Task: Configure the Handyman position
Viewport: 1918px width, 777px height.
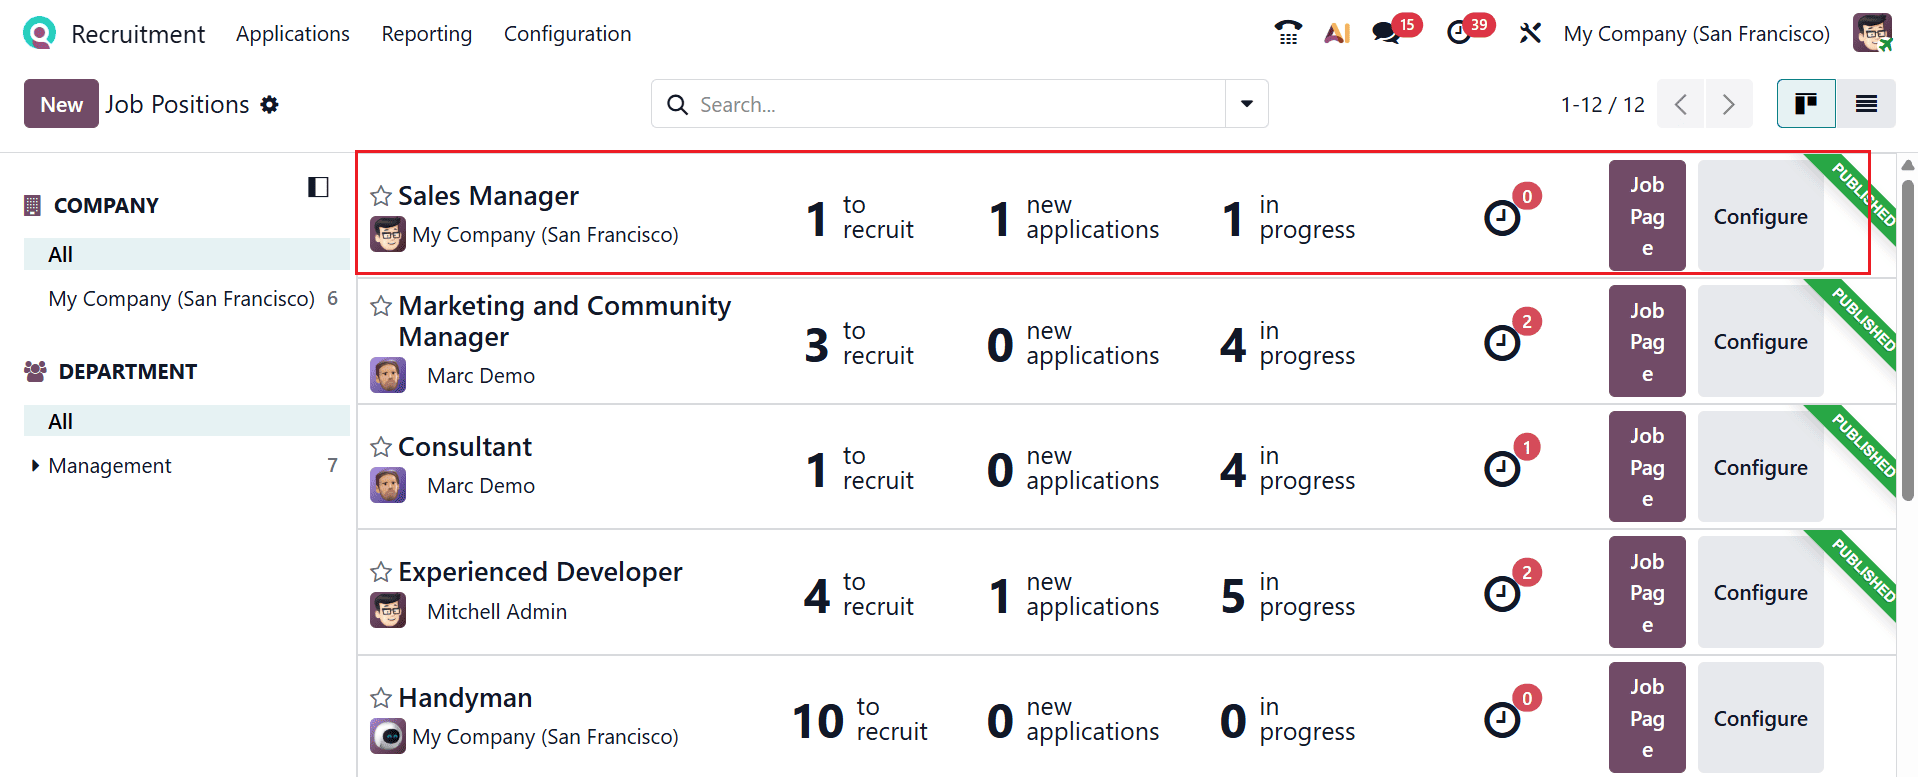Action: [1761, 717]
